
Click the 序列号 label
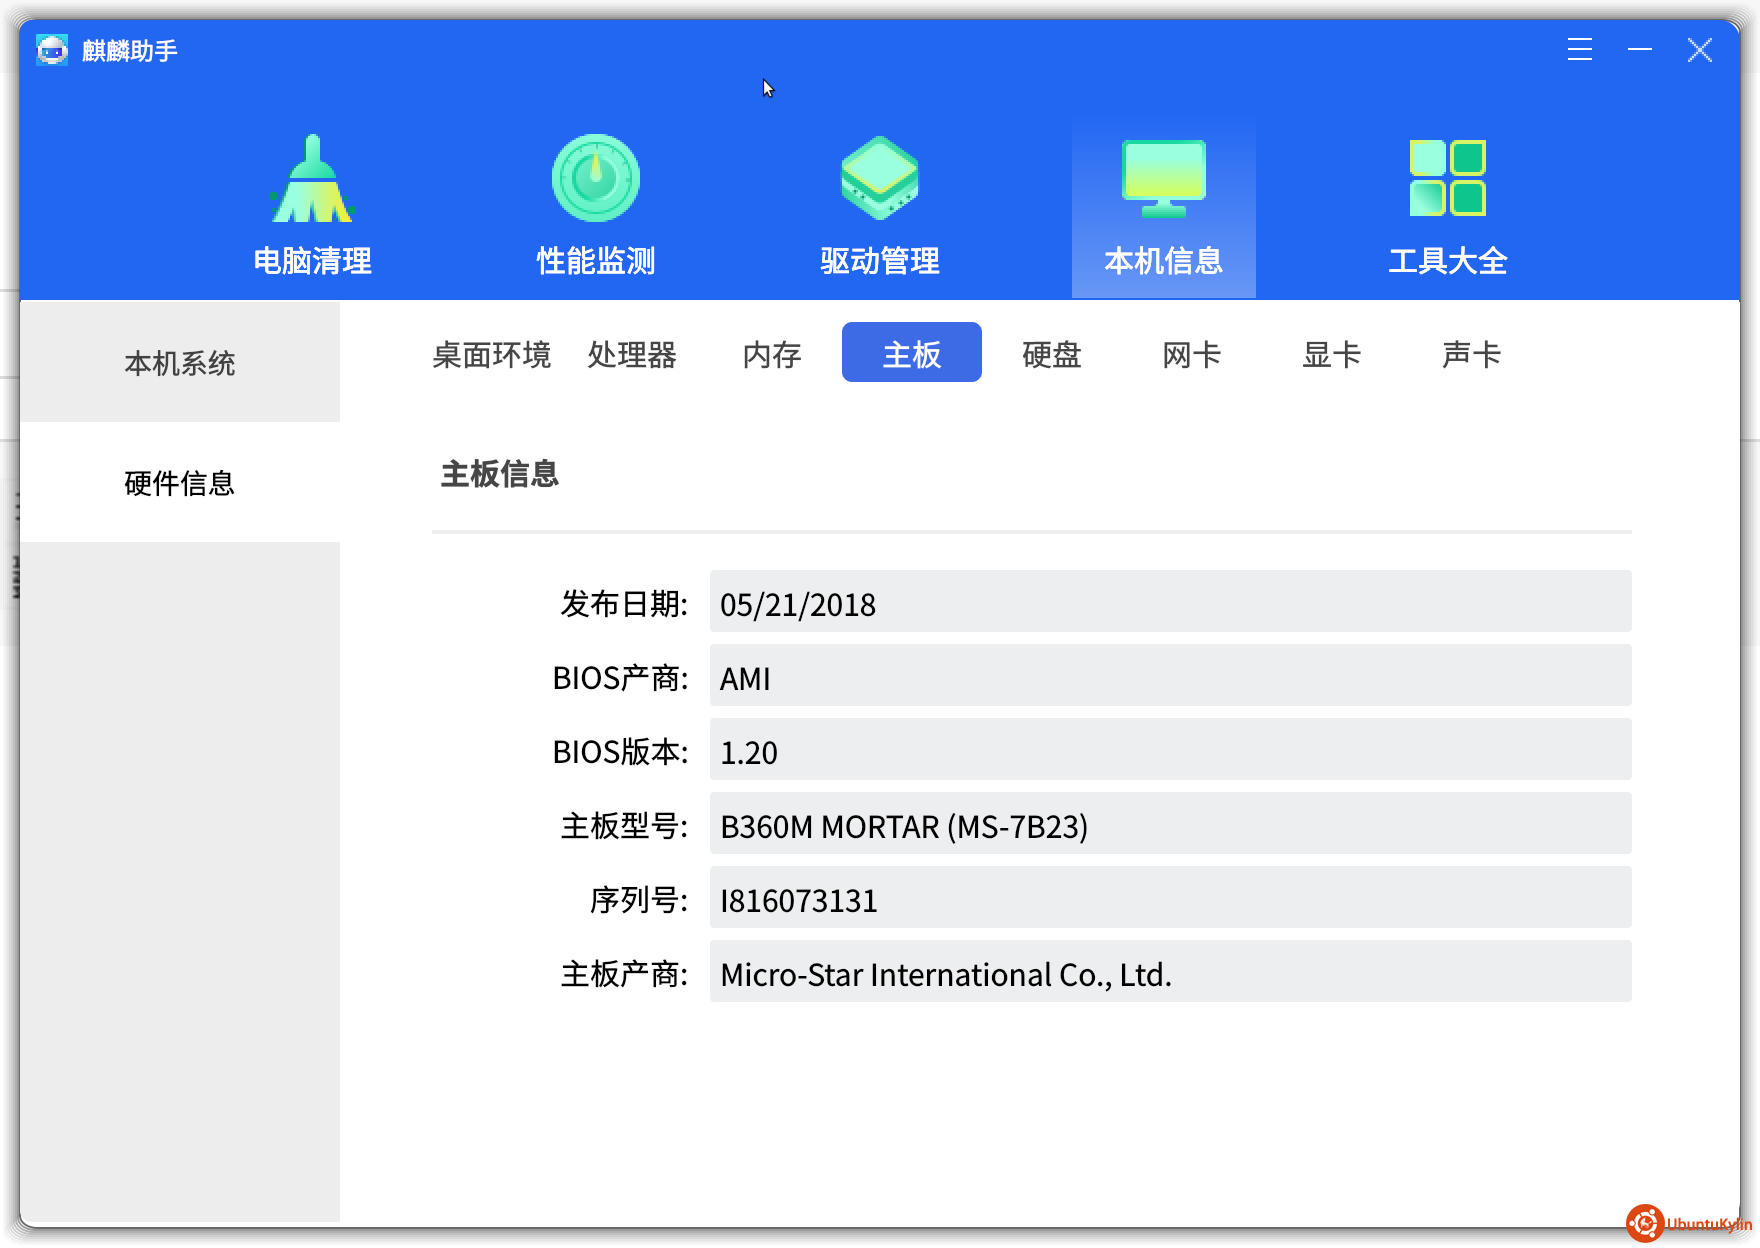pyautogui.click(x=639, y=899)
